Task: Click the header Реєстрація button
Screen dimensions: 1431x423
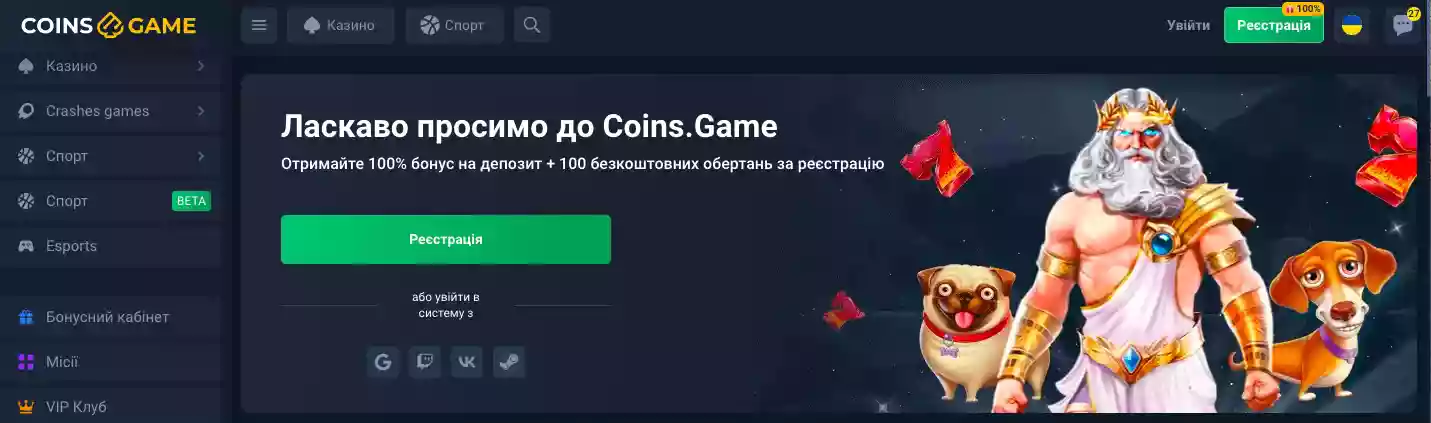Action: coord(1274,25)
